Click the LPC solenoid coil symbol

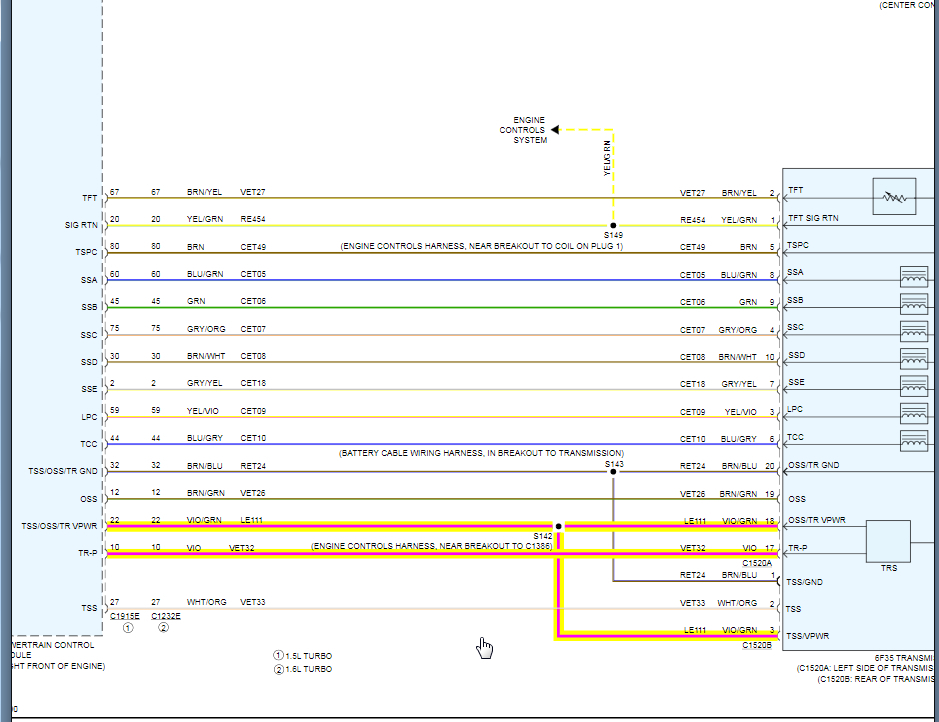[914, 414]
